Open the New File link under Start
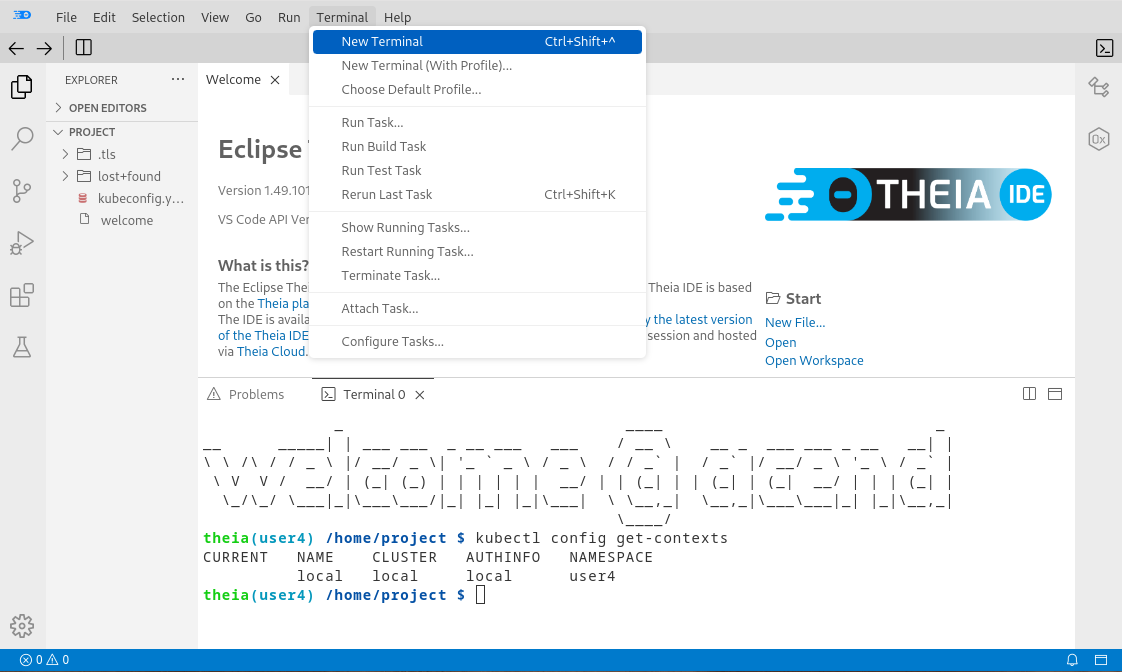Screen dimensions: 1122x672 [x=794, y=322]
